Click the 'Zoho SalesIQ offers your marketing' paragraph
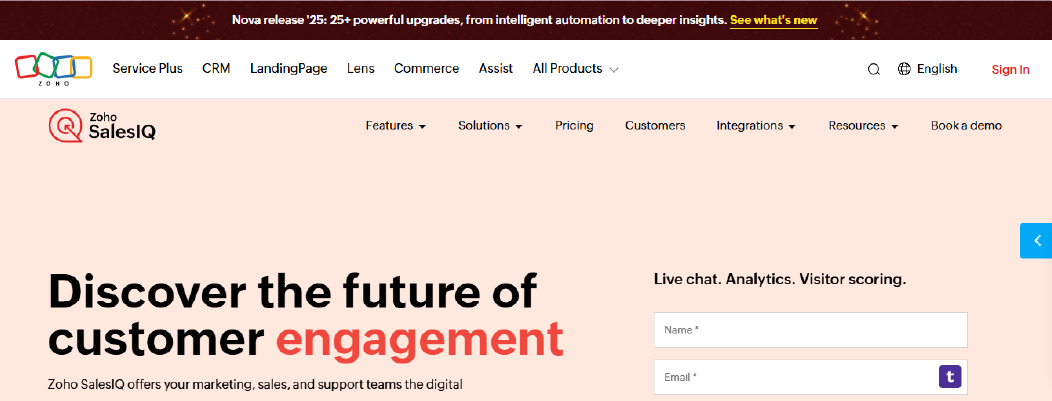The image size is (1052, 401). [x=256, y=385]
